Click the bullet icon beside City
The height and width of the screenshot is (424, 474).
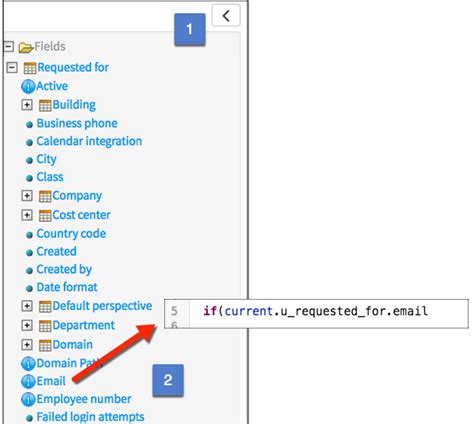[x=29, y=160]
